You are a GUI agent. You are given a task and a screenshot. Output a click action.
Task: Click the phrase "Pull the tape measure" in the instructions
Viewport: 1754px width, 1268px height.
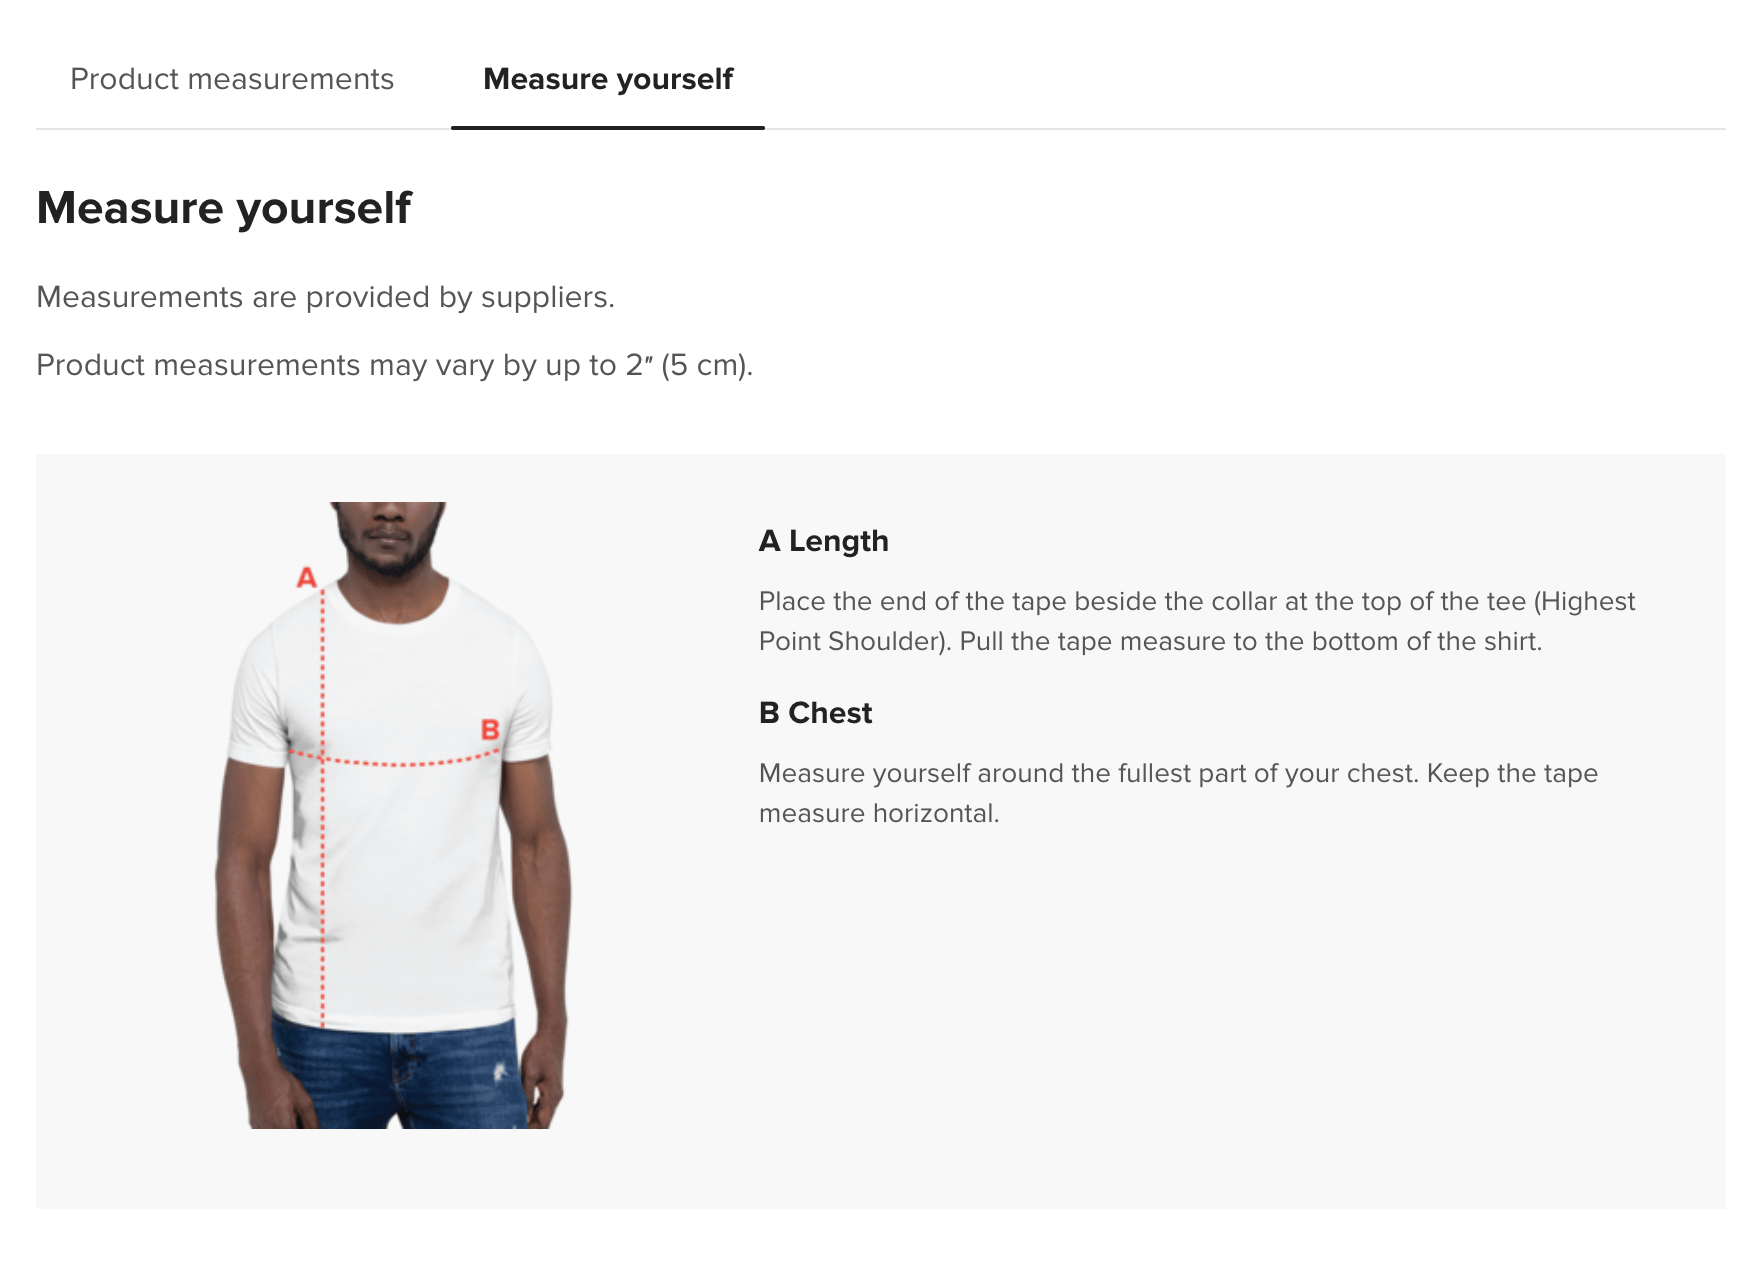point(1092,641)
